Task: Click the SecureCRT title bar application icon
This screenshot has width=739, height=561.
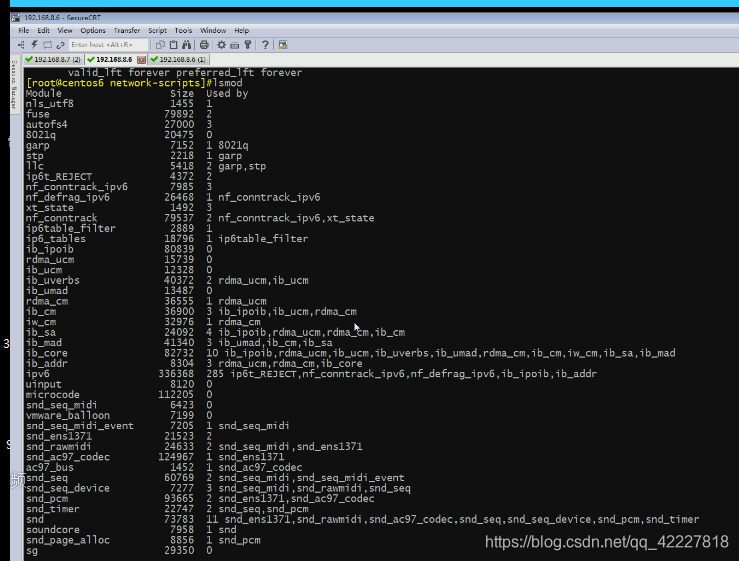Action: (16, 18)
